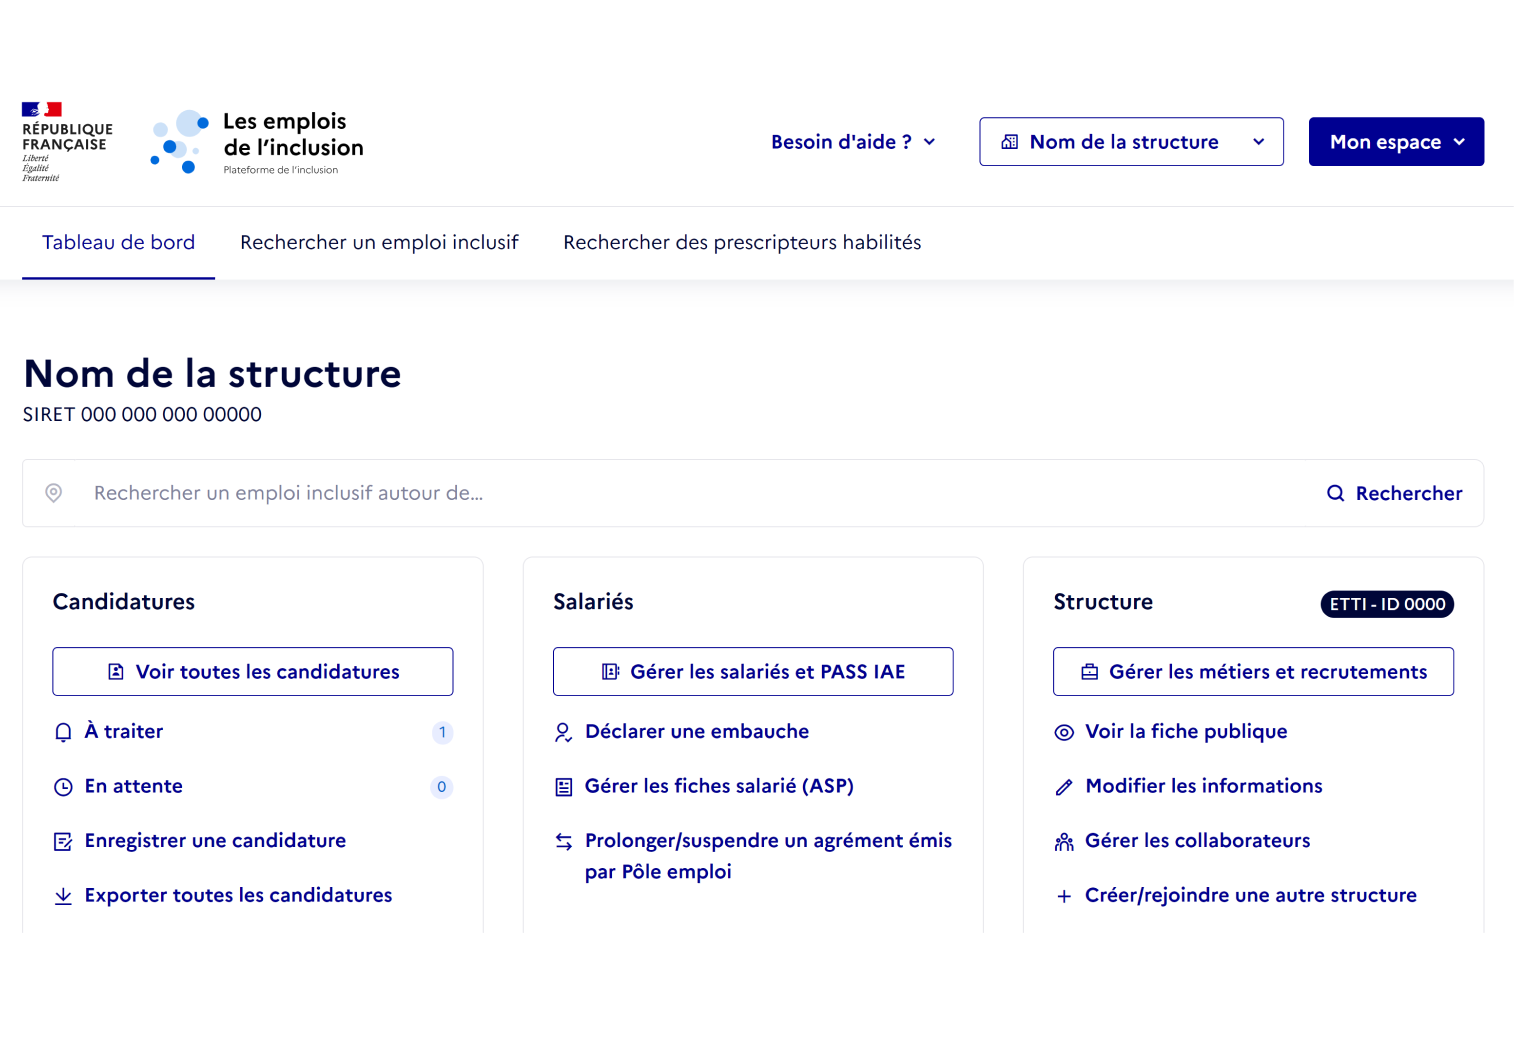Click the eye icon beside Voir la fiche publique
Image resolution: width=1516 pixels, height=1050 pixels.
(1064, 732)
